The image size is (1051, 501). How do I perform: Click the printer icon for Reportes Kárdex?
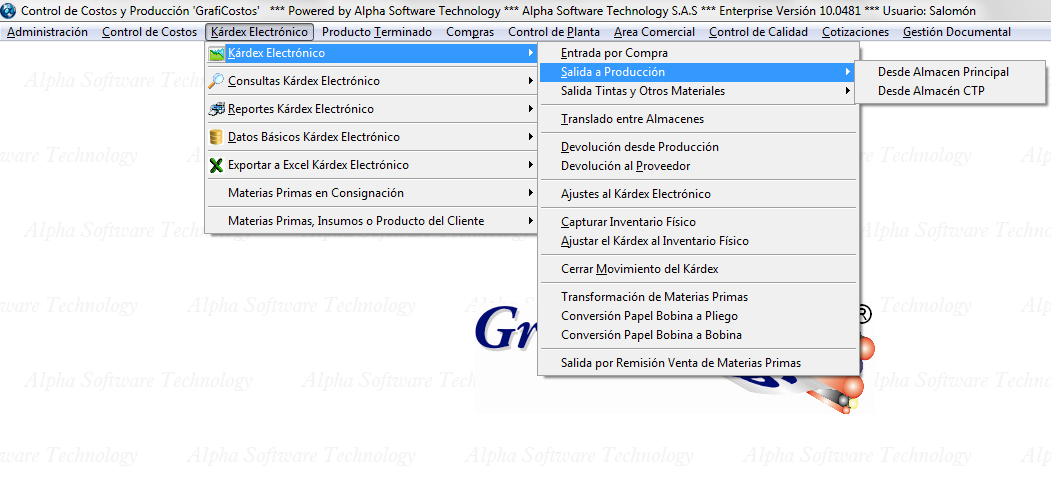(216, 109)
